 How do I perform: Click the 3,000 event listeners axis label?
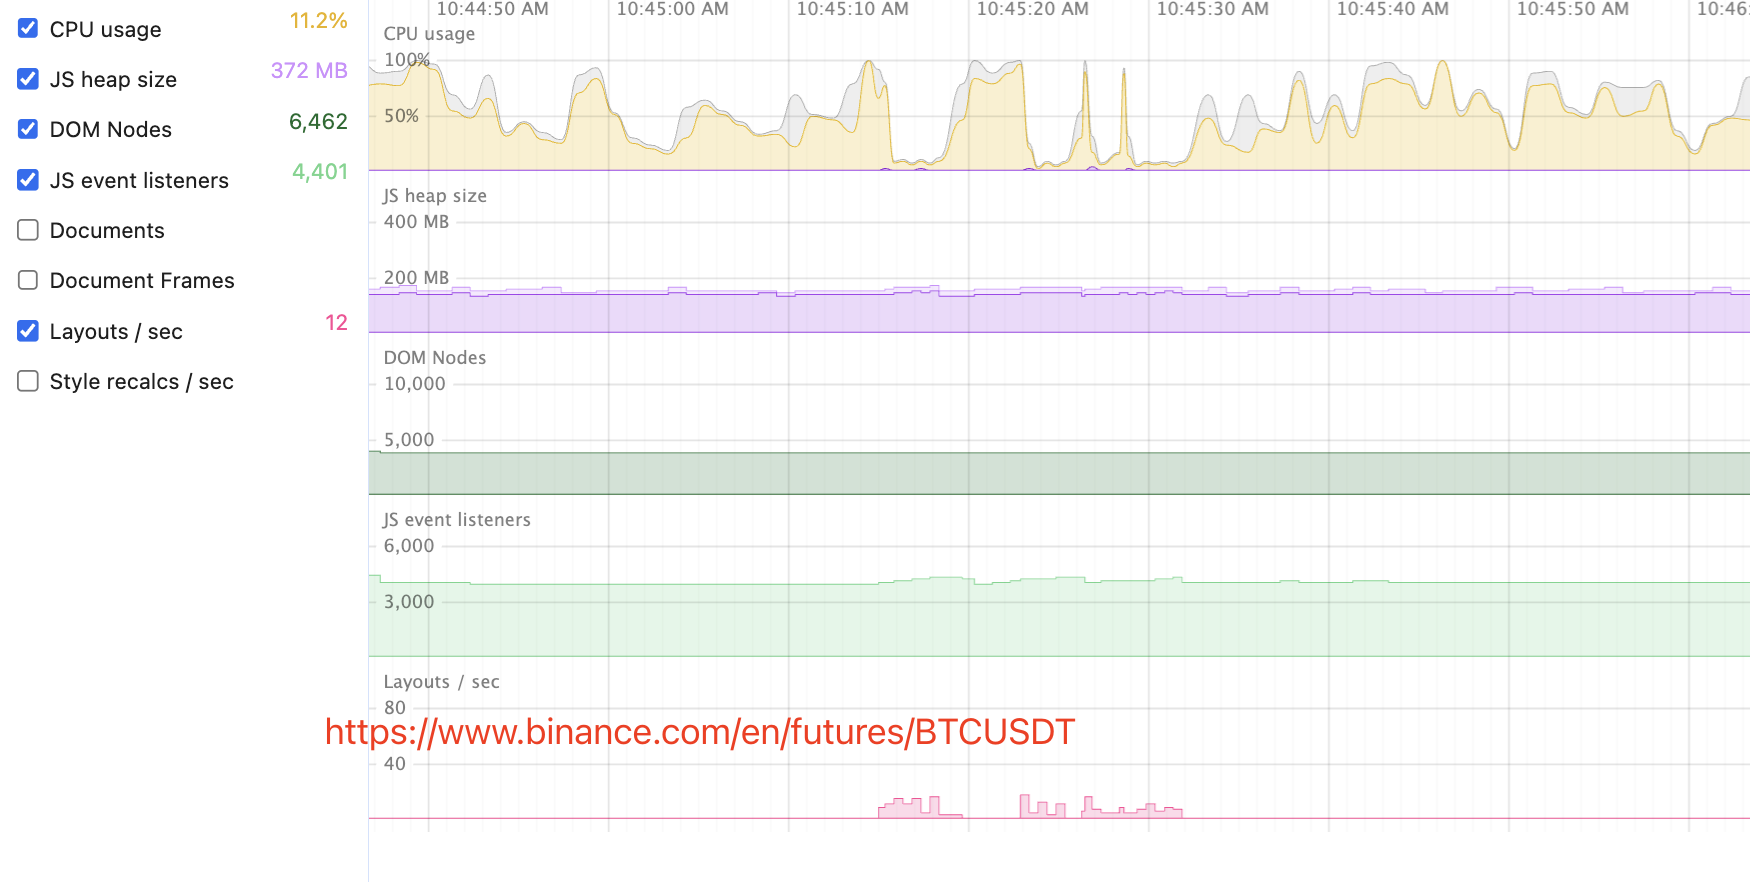click(x=409, y=602)
